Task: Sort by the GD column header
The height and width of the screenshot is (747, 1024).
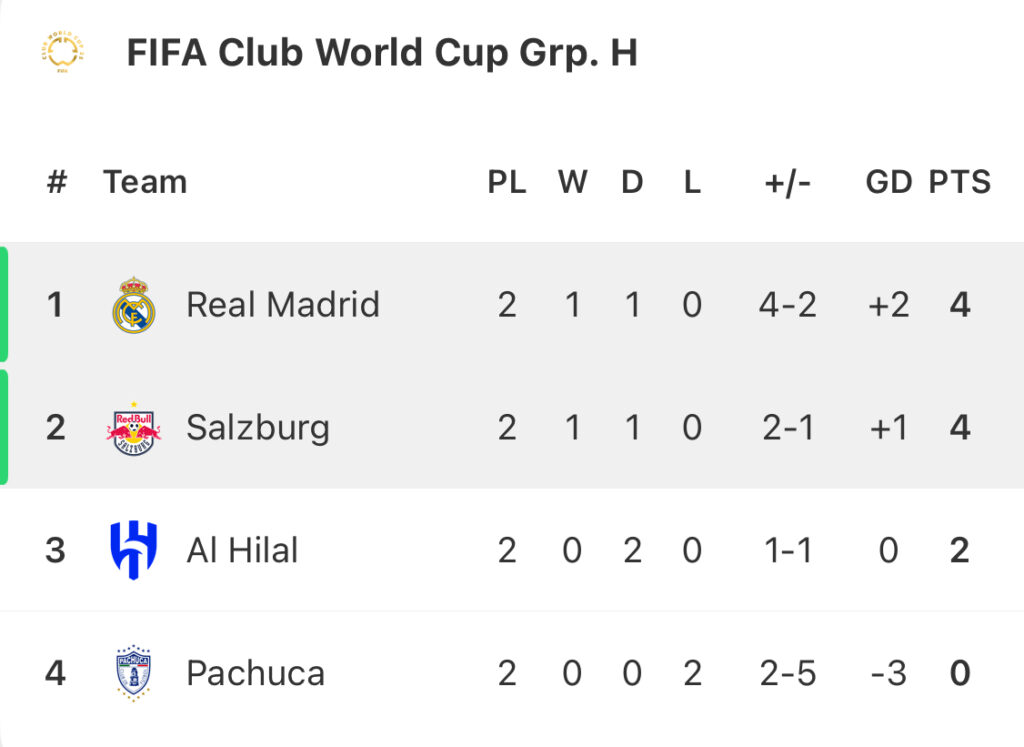Action: [889, 182]
